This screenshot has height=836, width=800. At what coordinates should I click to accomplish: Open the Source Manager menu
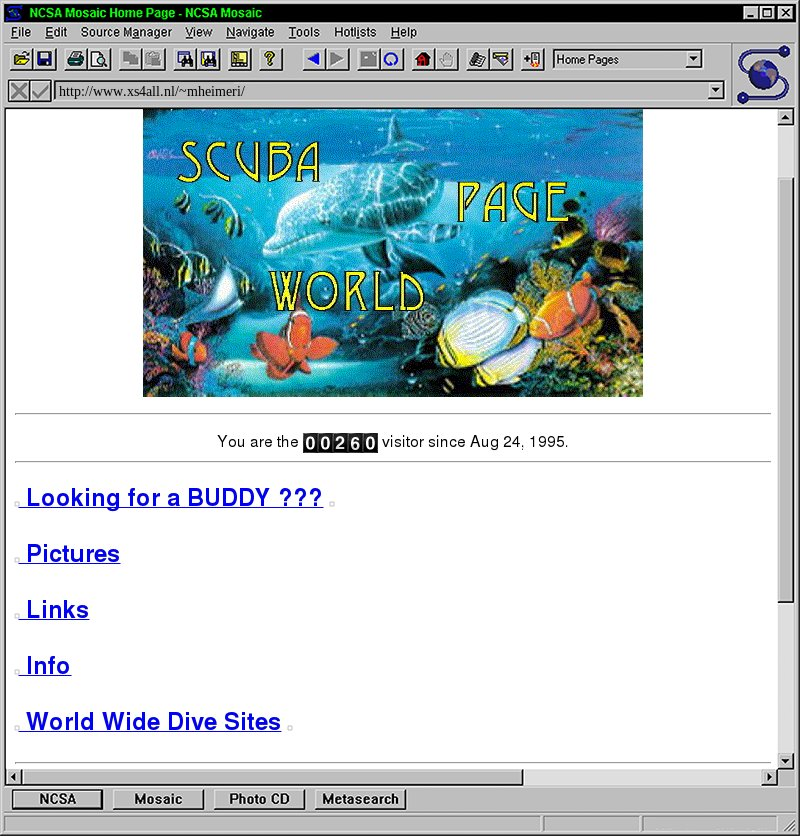click(x=126, y=32)
